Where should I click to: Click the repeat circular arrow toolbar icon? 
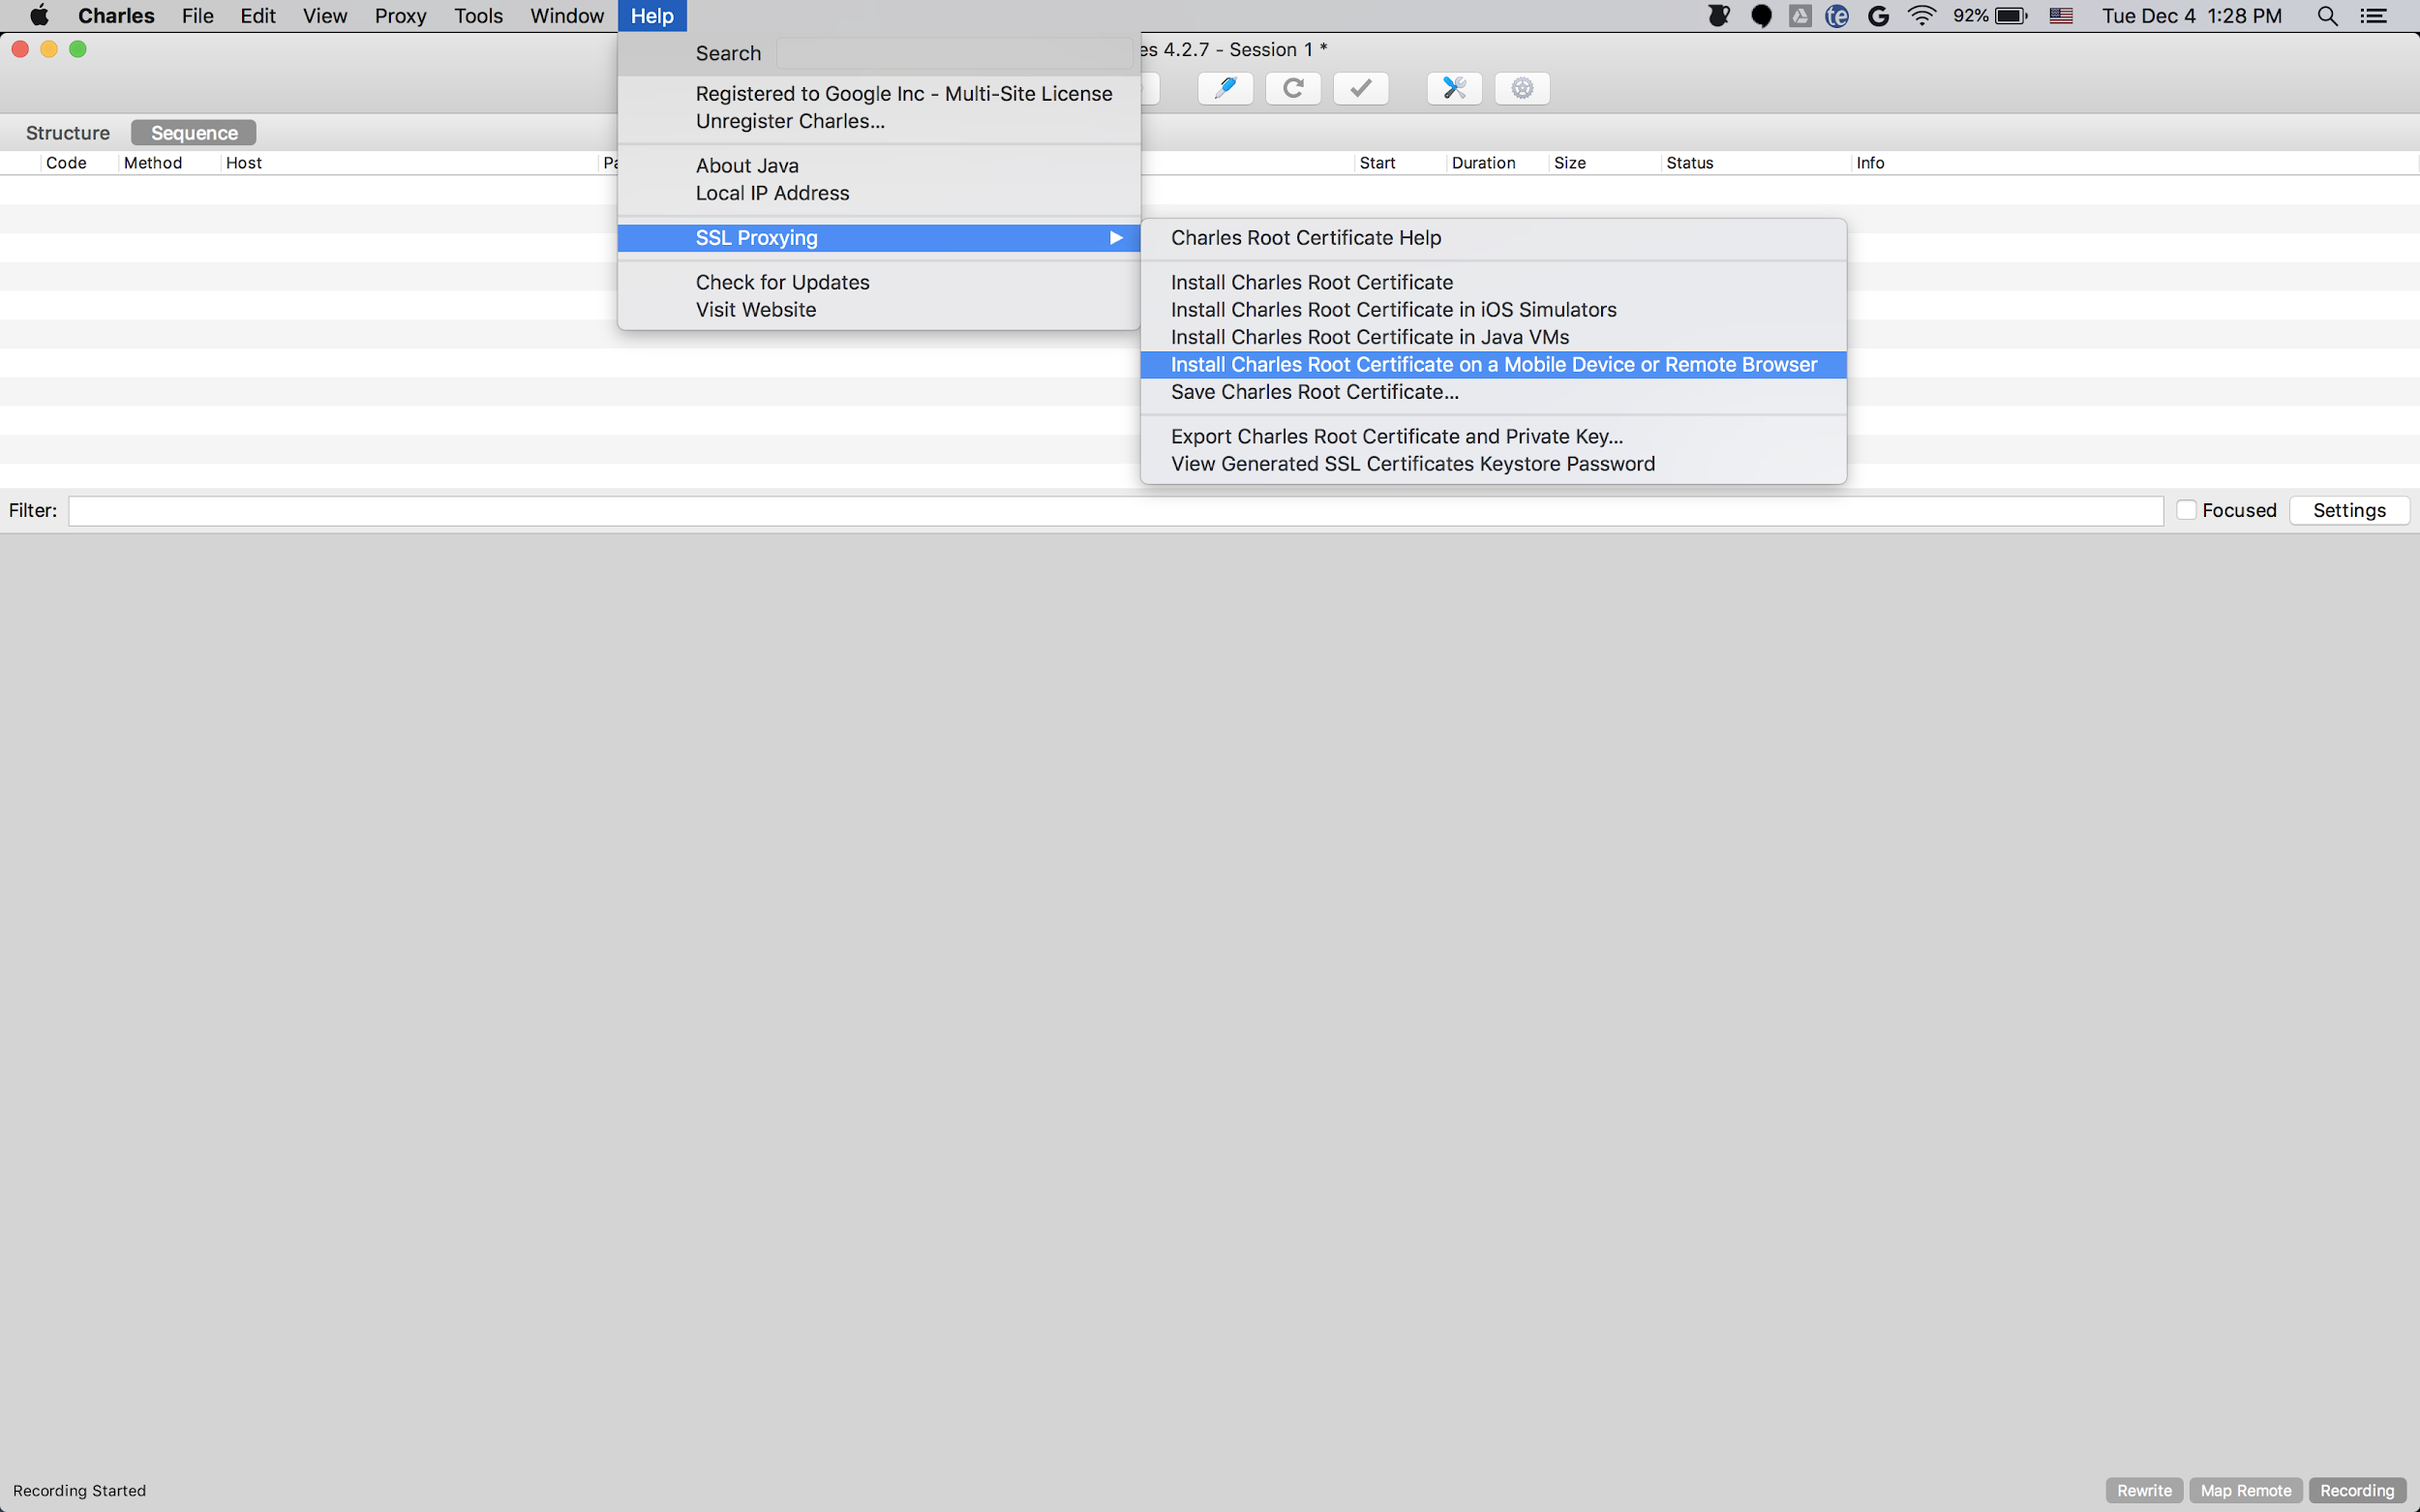[1293, 88]
